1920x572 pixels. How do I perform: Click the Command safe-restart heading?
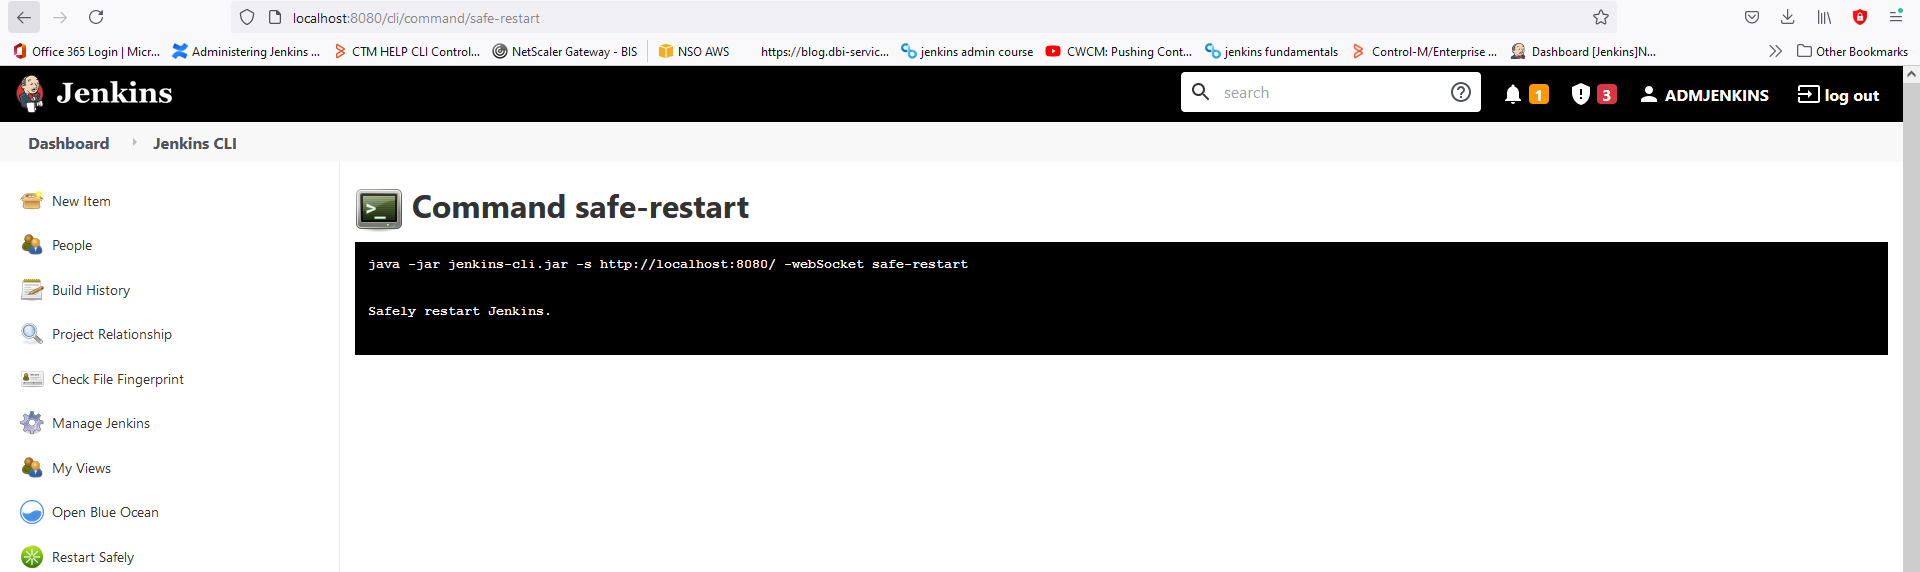(580, 207)
